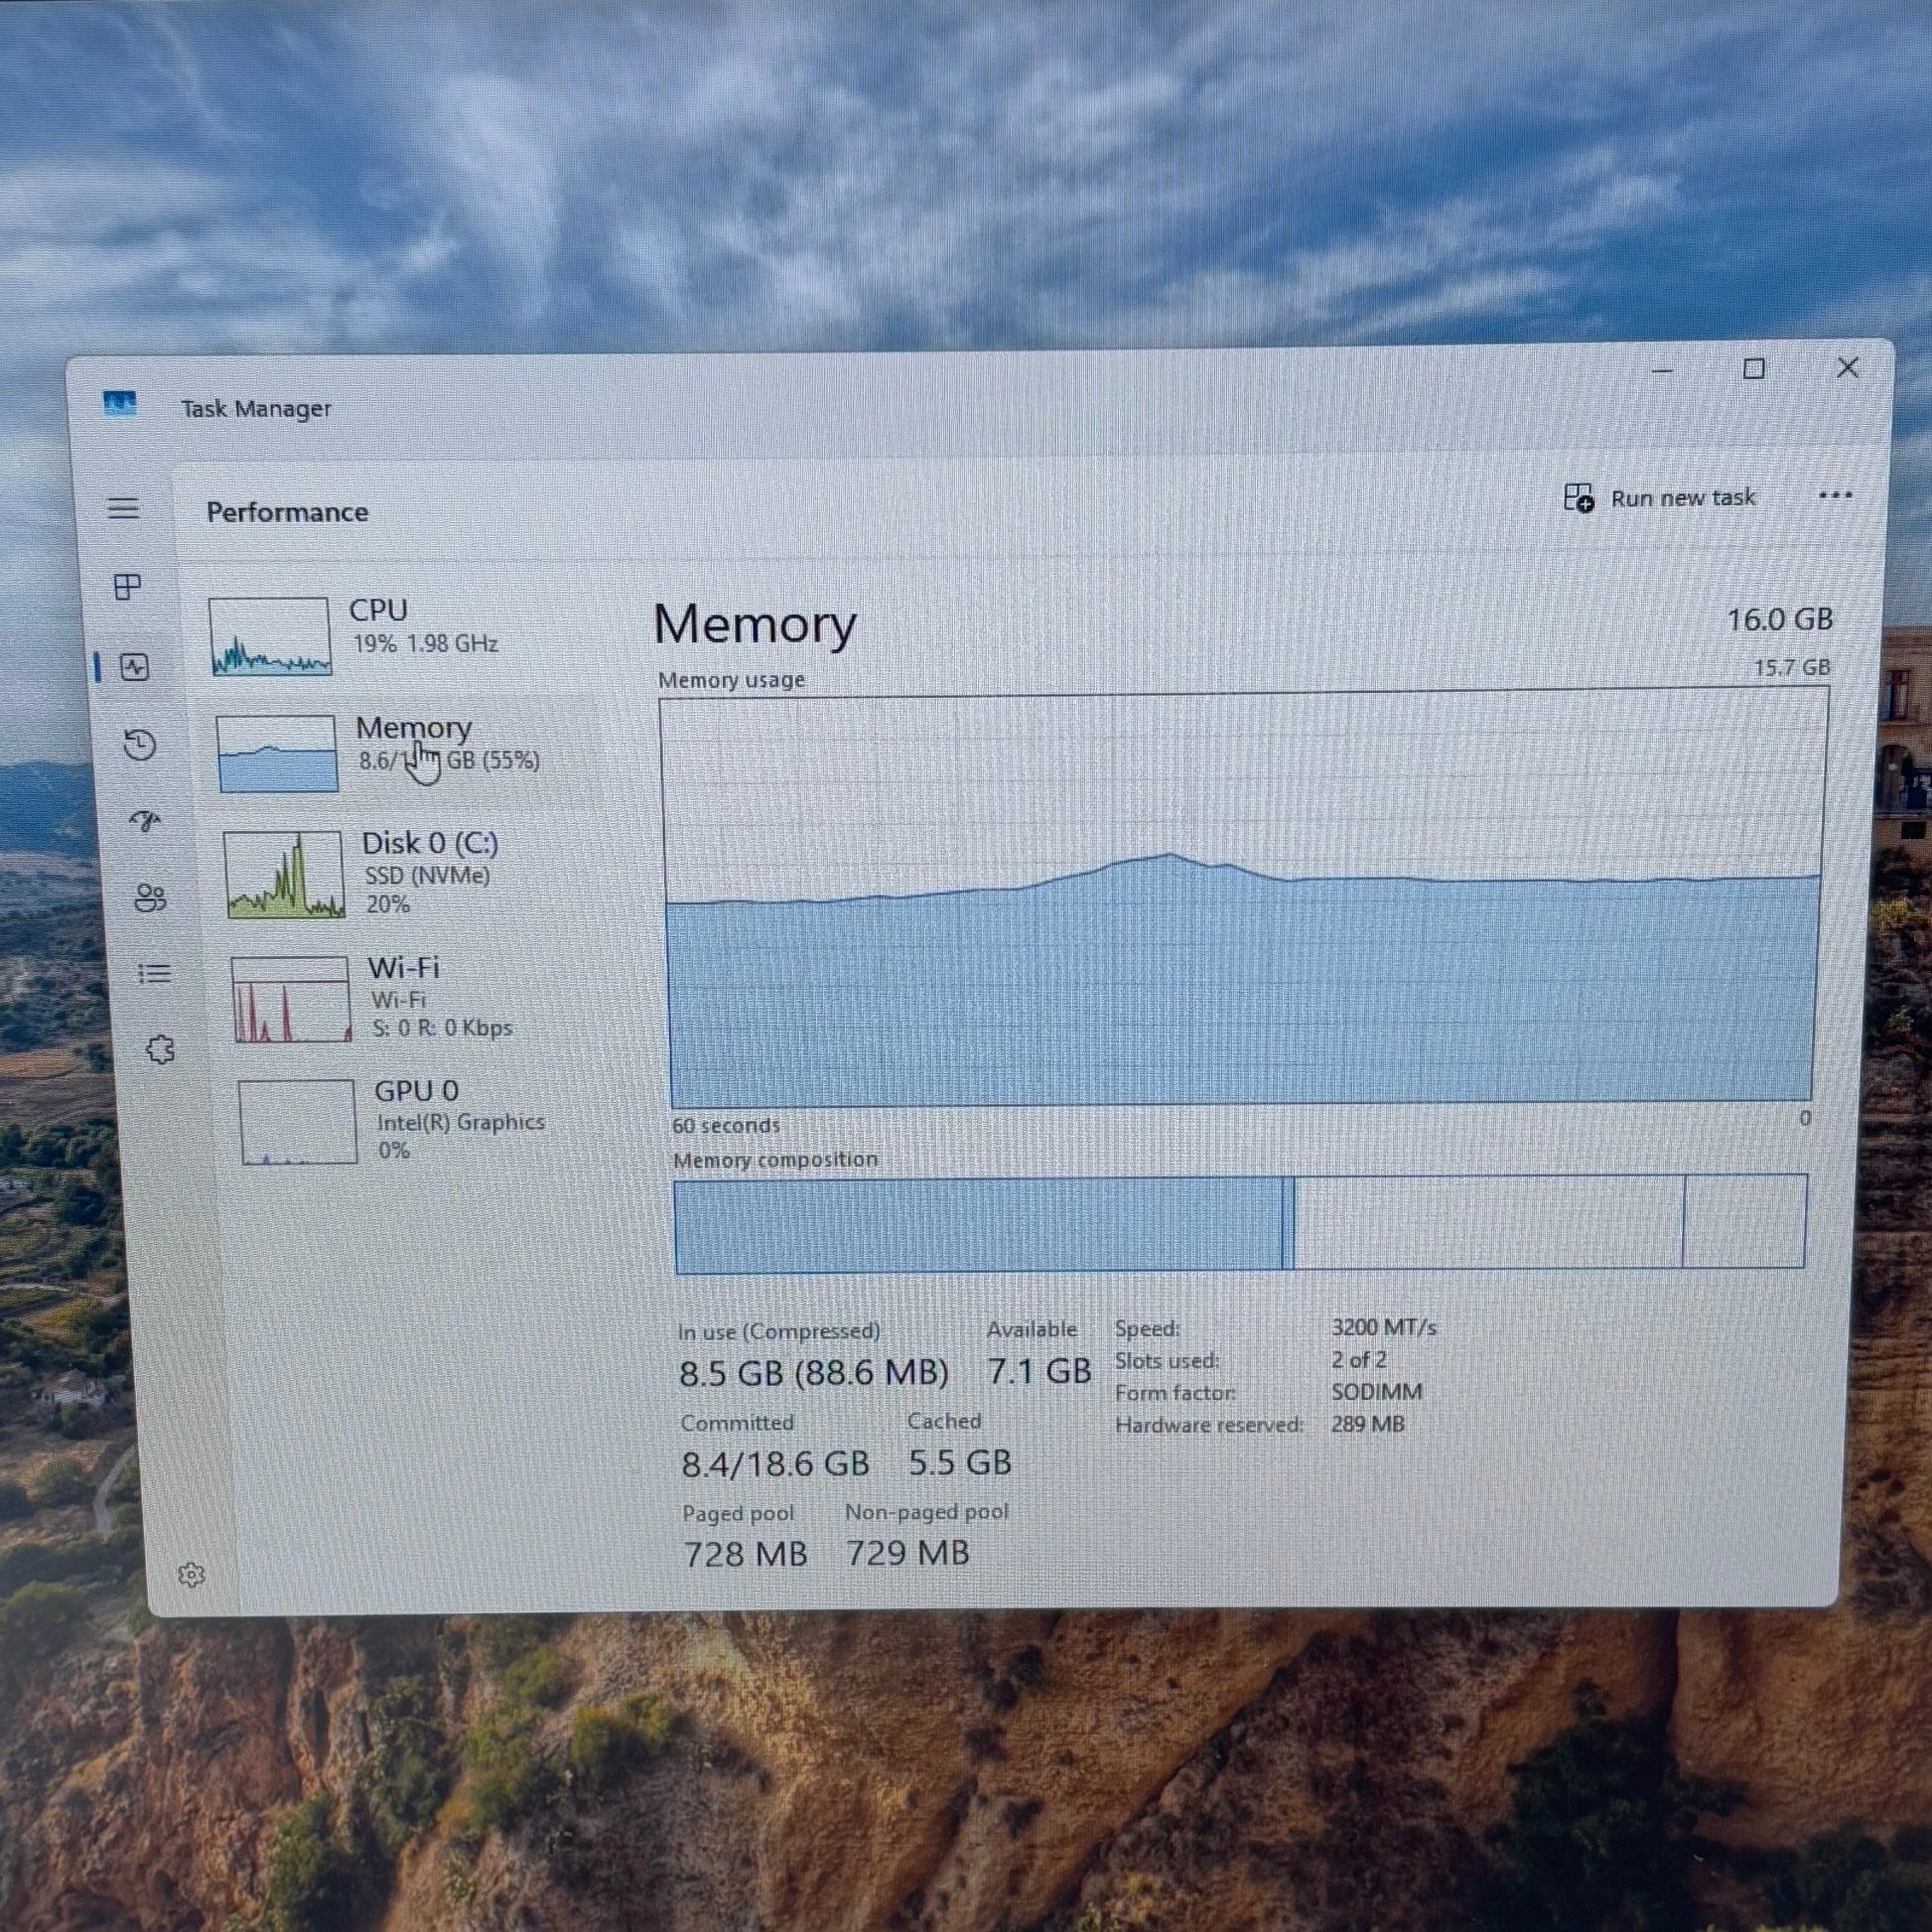Screen dimensions: 1932x1932
Task: Open the Details list icon
Action: pos(154,973)
